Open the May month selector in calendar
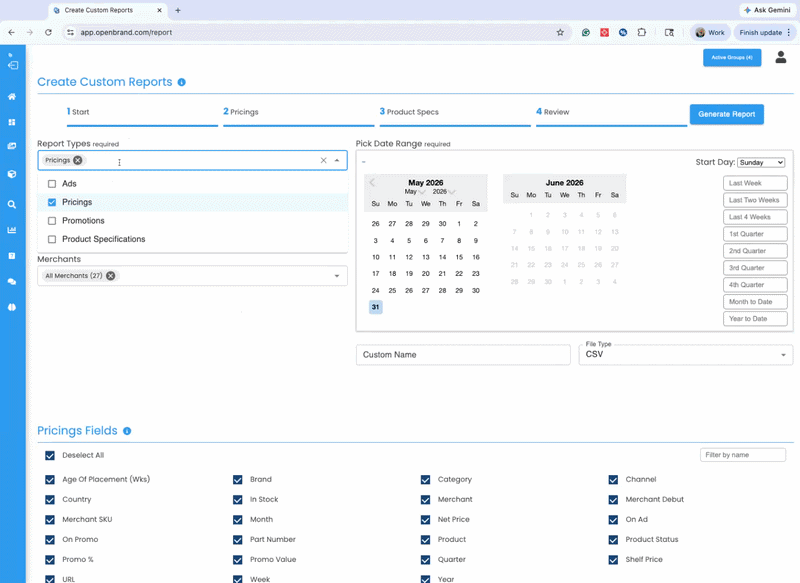 pos(414,192)
